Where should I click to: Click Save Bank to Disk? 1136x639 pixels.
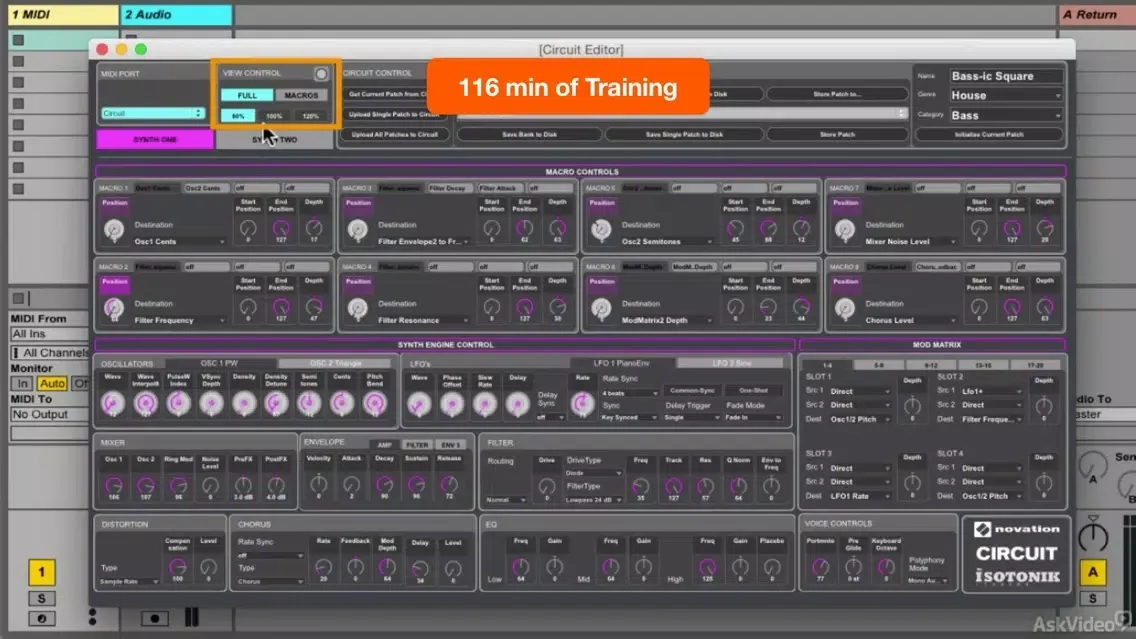pyautogui.click(x=529, y=135)
